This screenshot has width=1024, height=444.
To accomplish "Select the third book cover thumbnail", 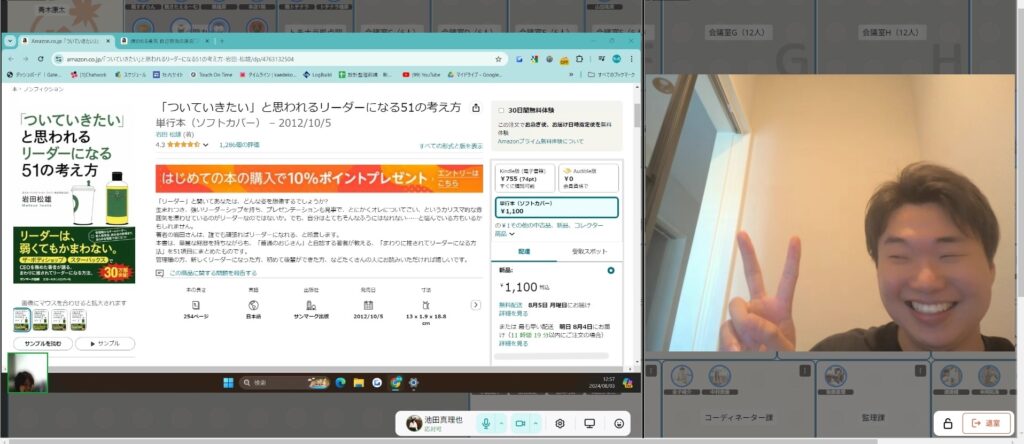I will pyautogui.click(x=59, y=320).
